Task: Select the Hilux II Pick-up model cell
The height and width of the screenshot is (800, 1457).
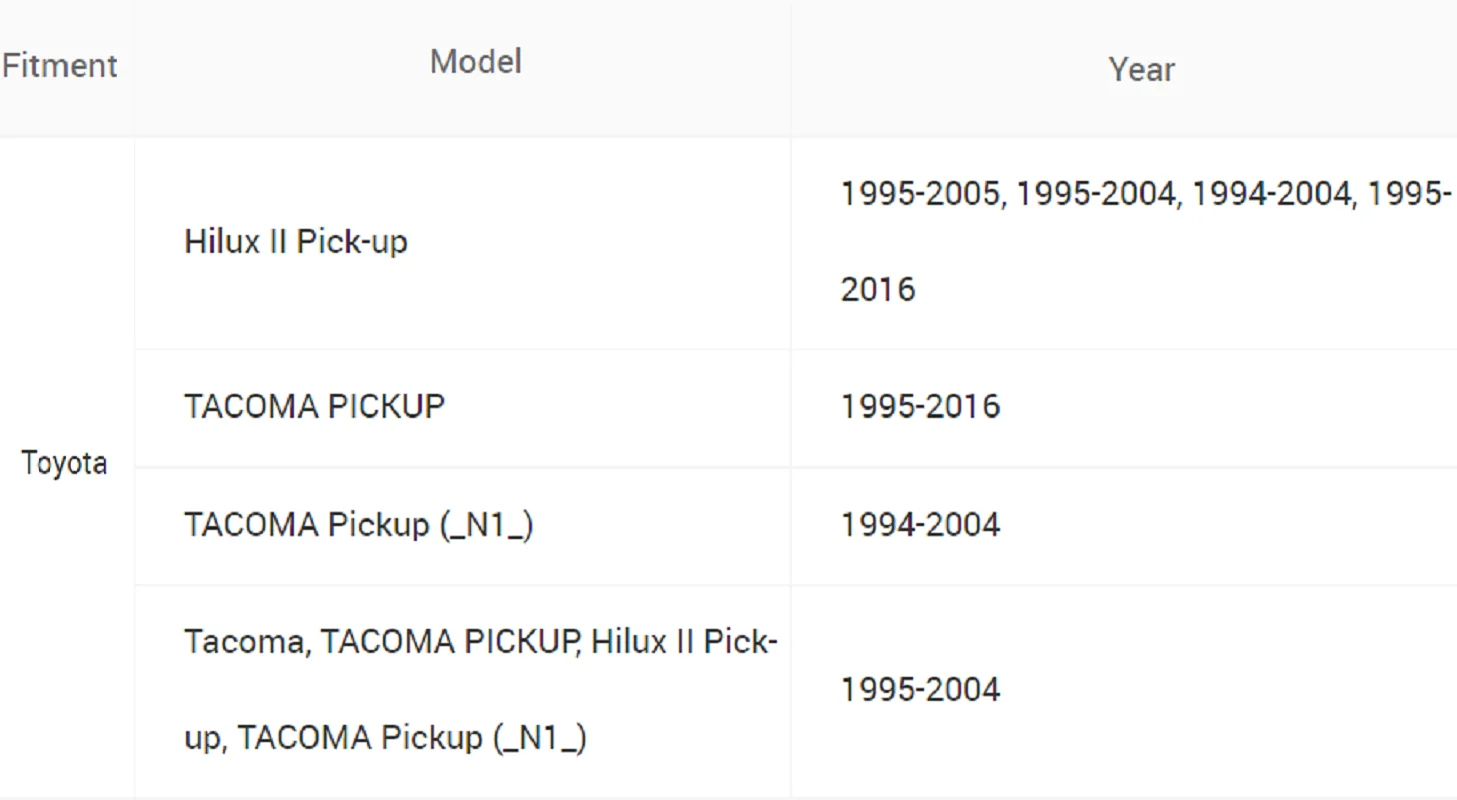Action: click(x=296, y=242)
